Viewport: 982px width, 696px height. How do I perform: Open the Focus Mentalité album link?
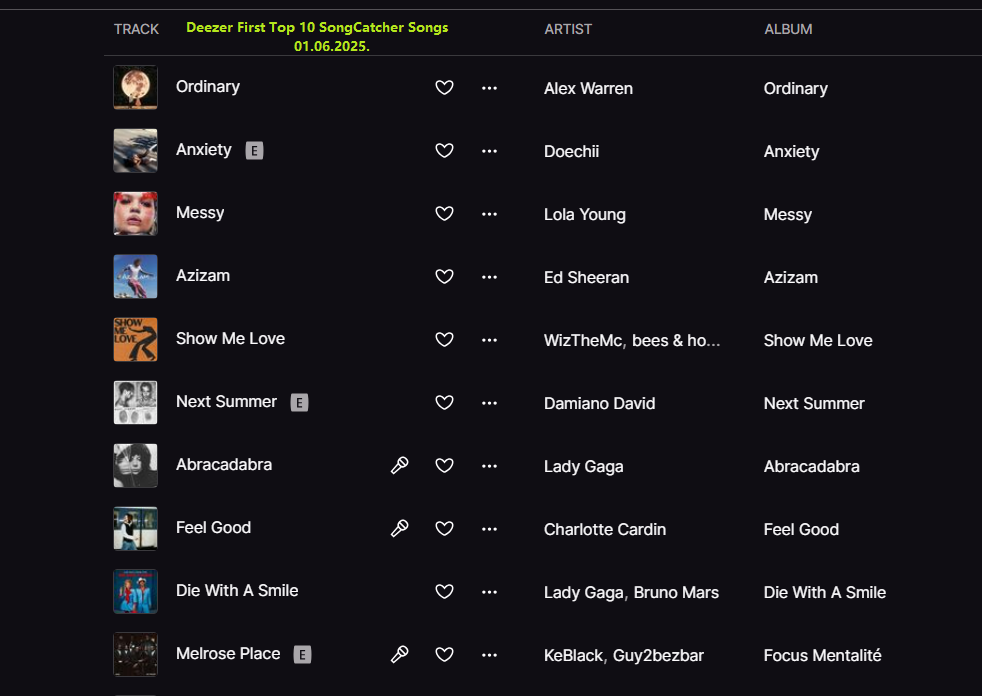[822, 656]
